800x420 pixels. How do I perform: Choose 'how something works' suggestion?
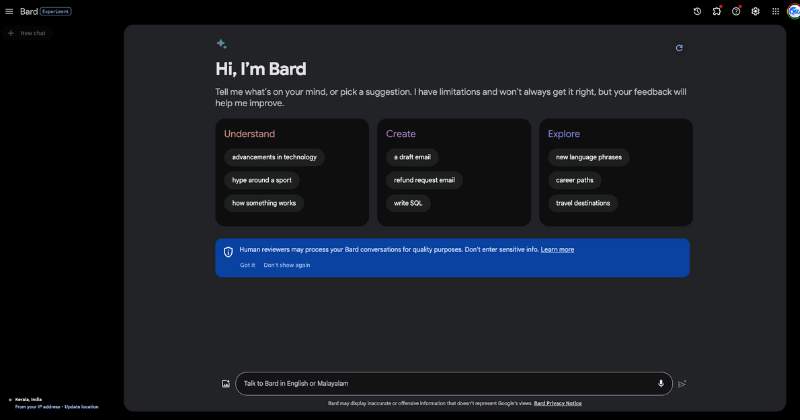[x=264, y=203]
